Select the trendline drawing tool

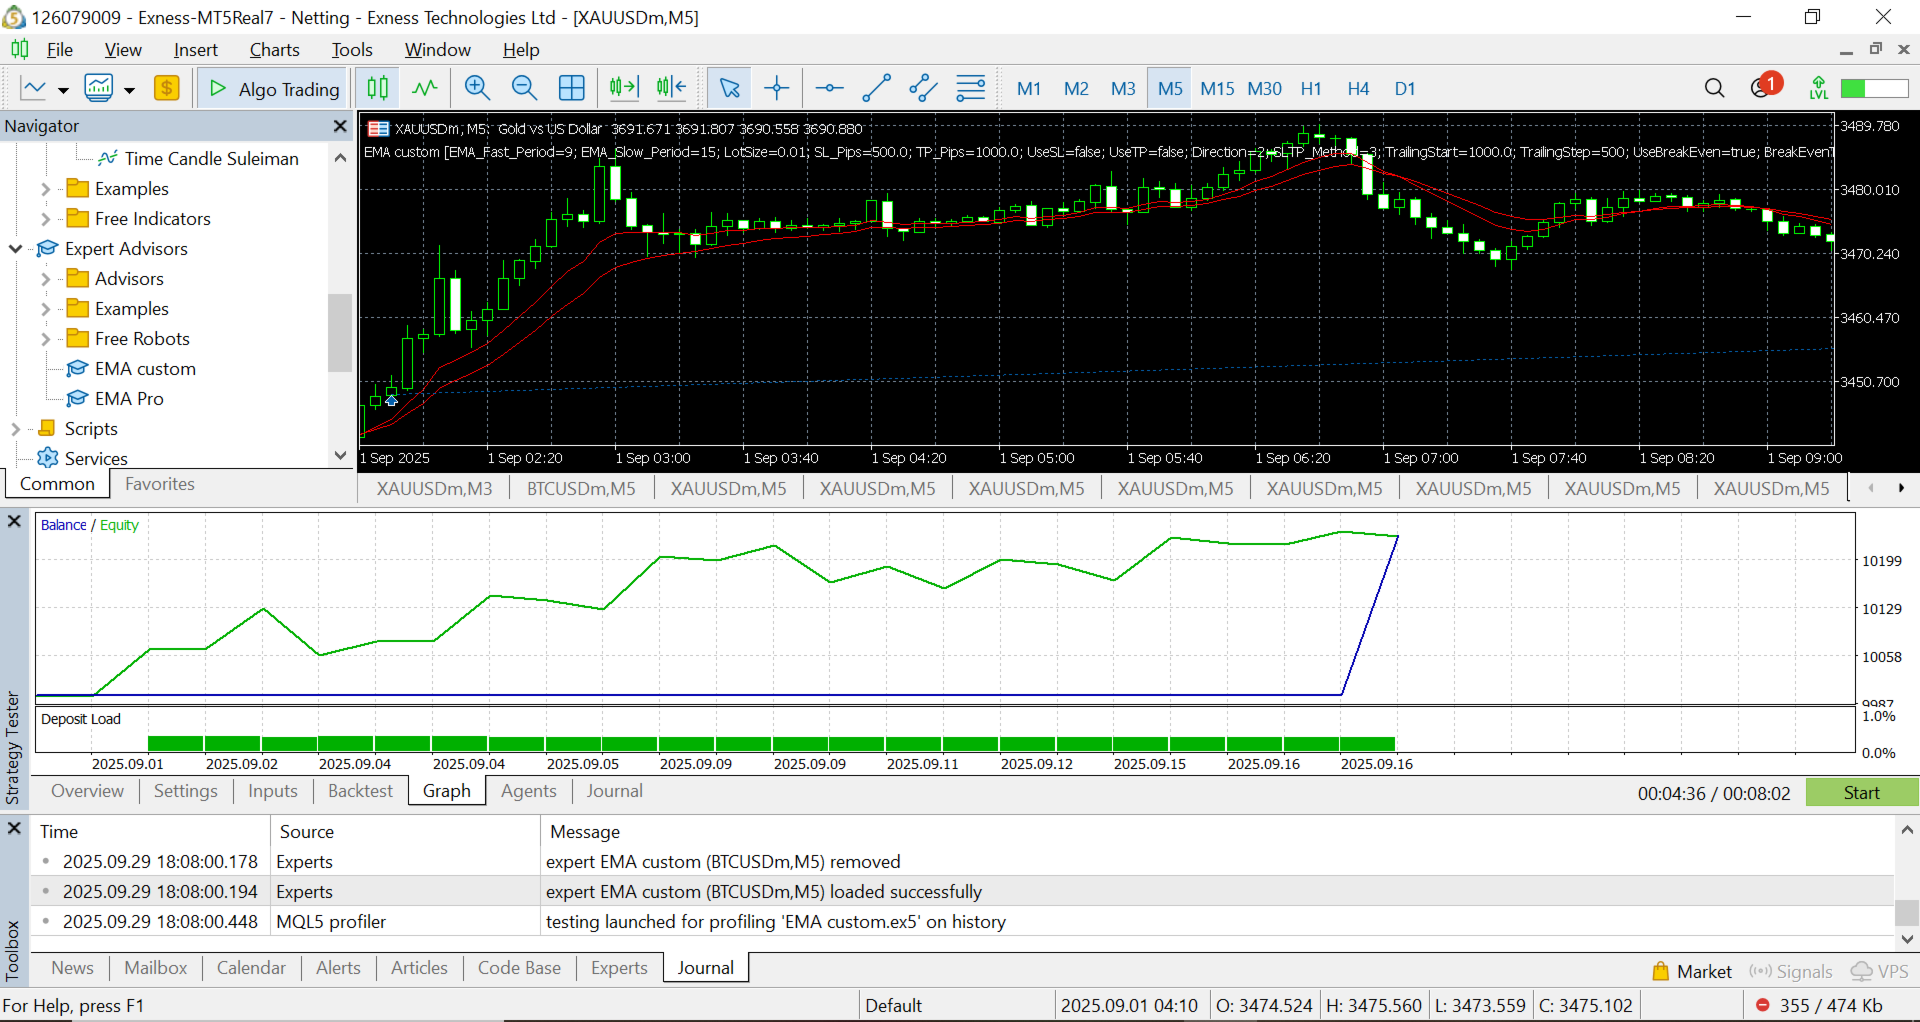(876, 88)
